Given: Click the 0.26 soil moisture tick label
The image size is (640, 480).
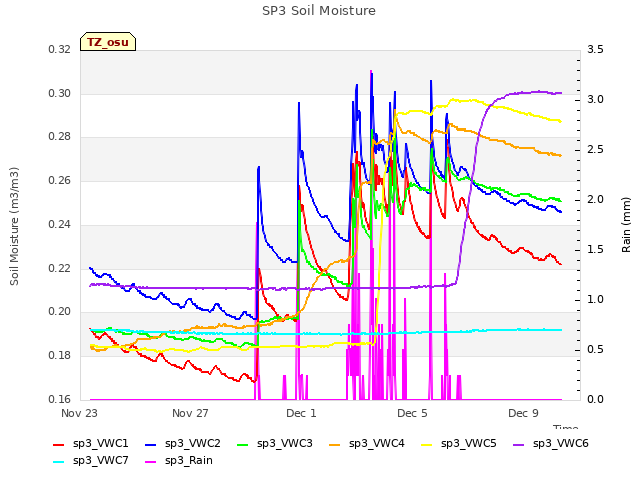Looking at the screenshot, I should 60,180.
